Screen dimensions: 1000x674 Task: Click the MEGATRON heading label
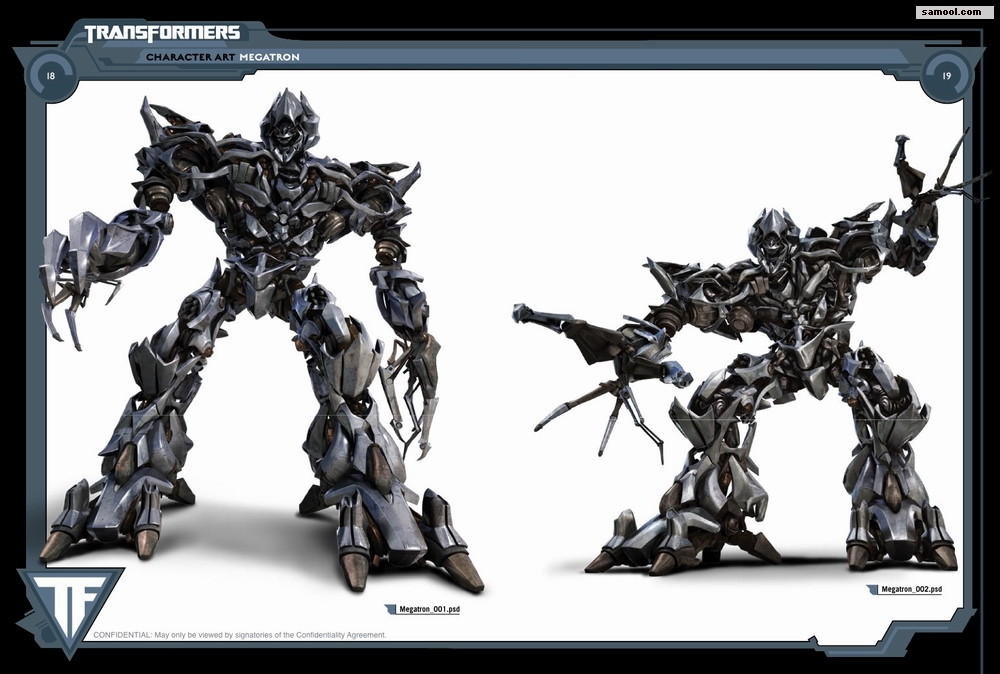tap(269, 57)
